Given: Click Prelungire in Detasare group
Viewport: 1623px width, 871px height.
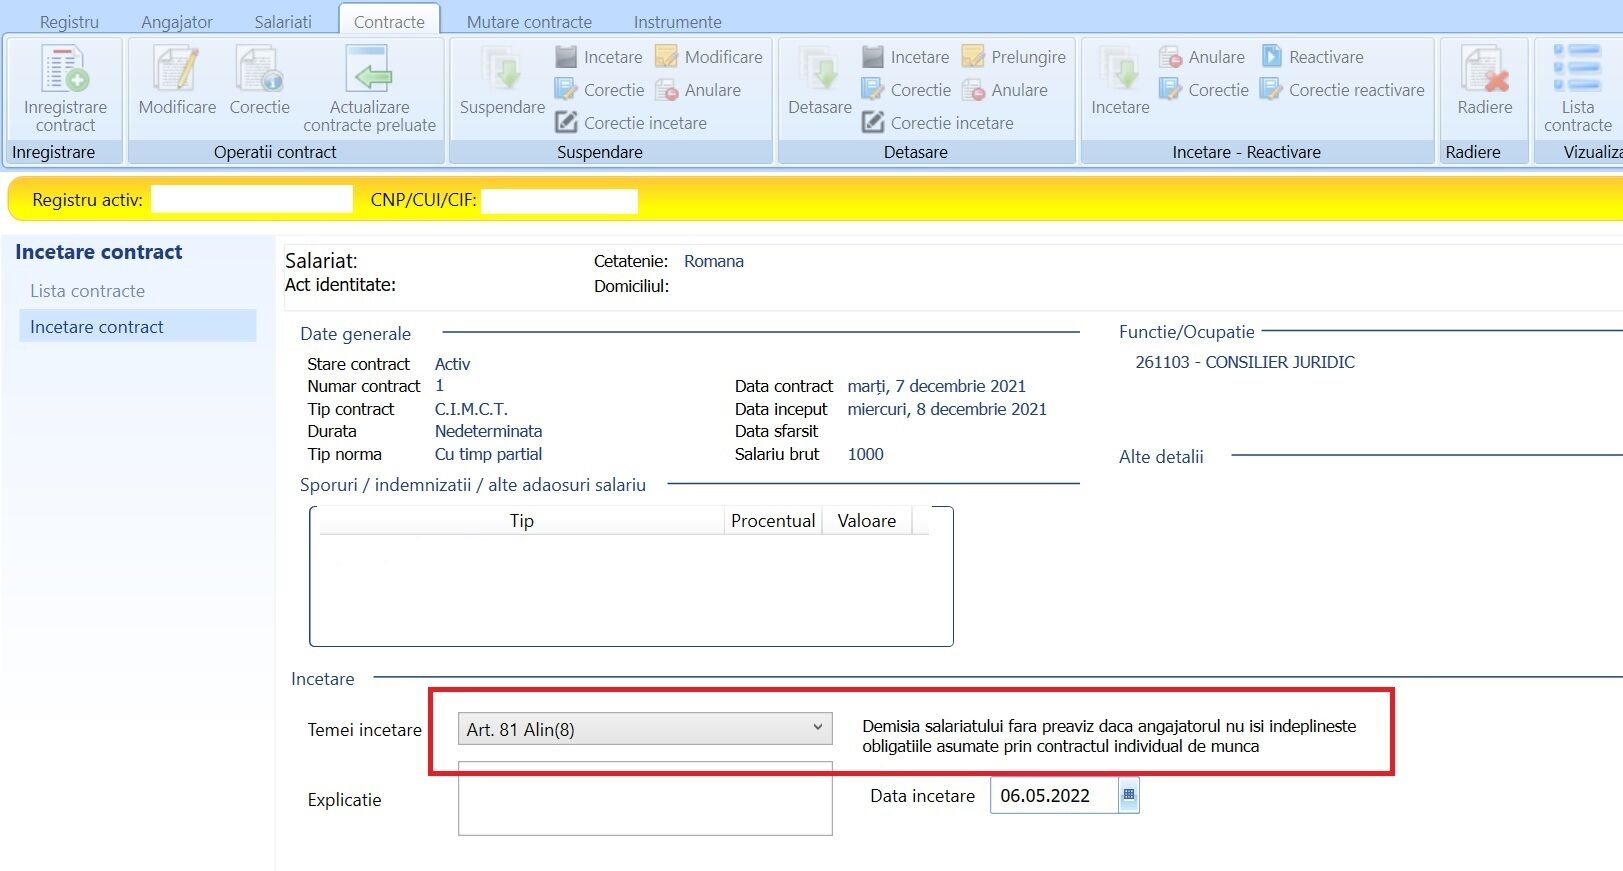Looking at the screenshot, I should 1014,57.
